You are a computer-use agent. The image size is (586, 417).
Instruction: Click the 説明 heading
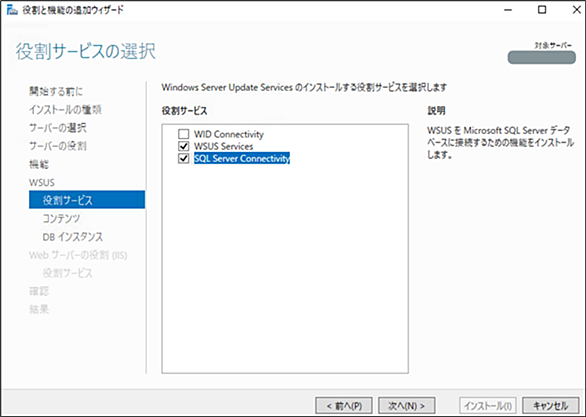click(x=436, y=111)
